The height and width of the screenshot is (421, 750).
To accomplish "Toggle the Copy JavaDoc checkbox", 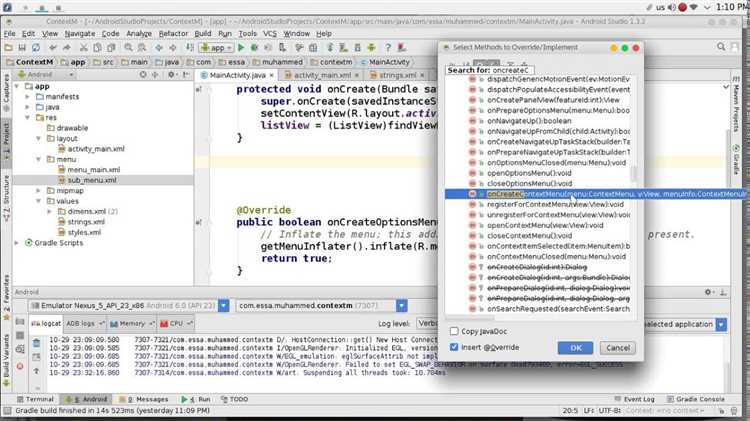I will (x=454, y=331).
